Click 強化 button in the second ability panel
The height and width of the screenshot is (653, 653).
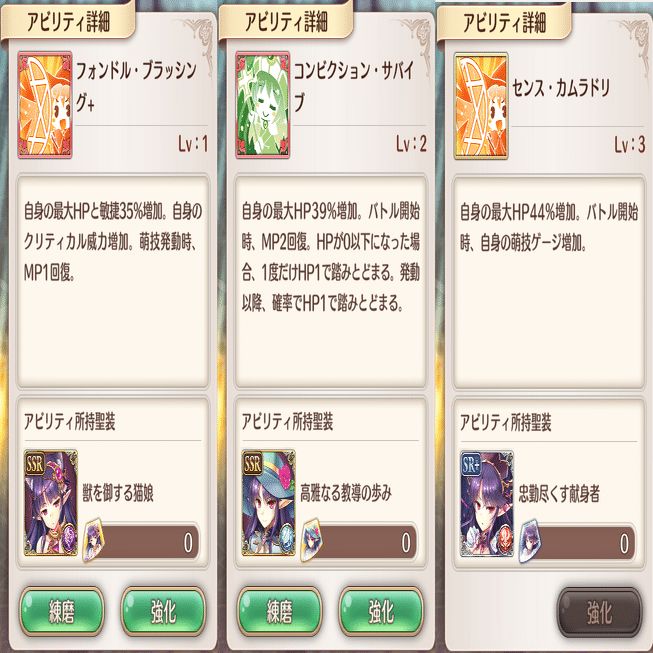pos(381,611)
